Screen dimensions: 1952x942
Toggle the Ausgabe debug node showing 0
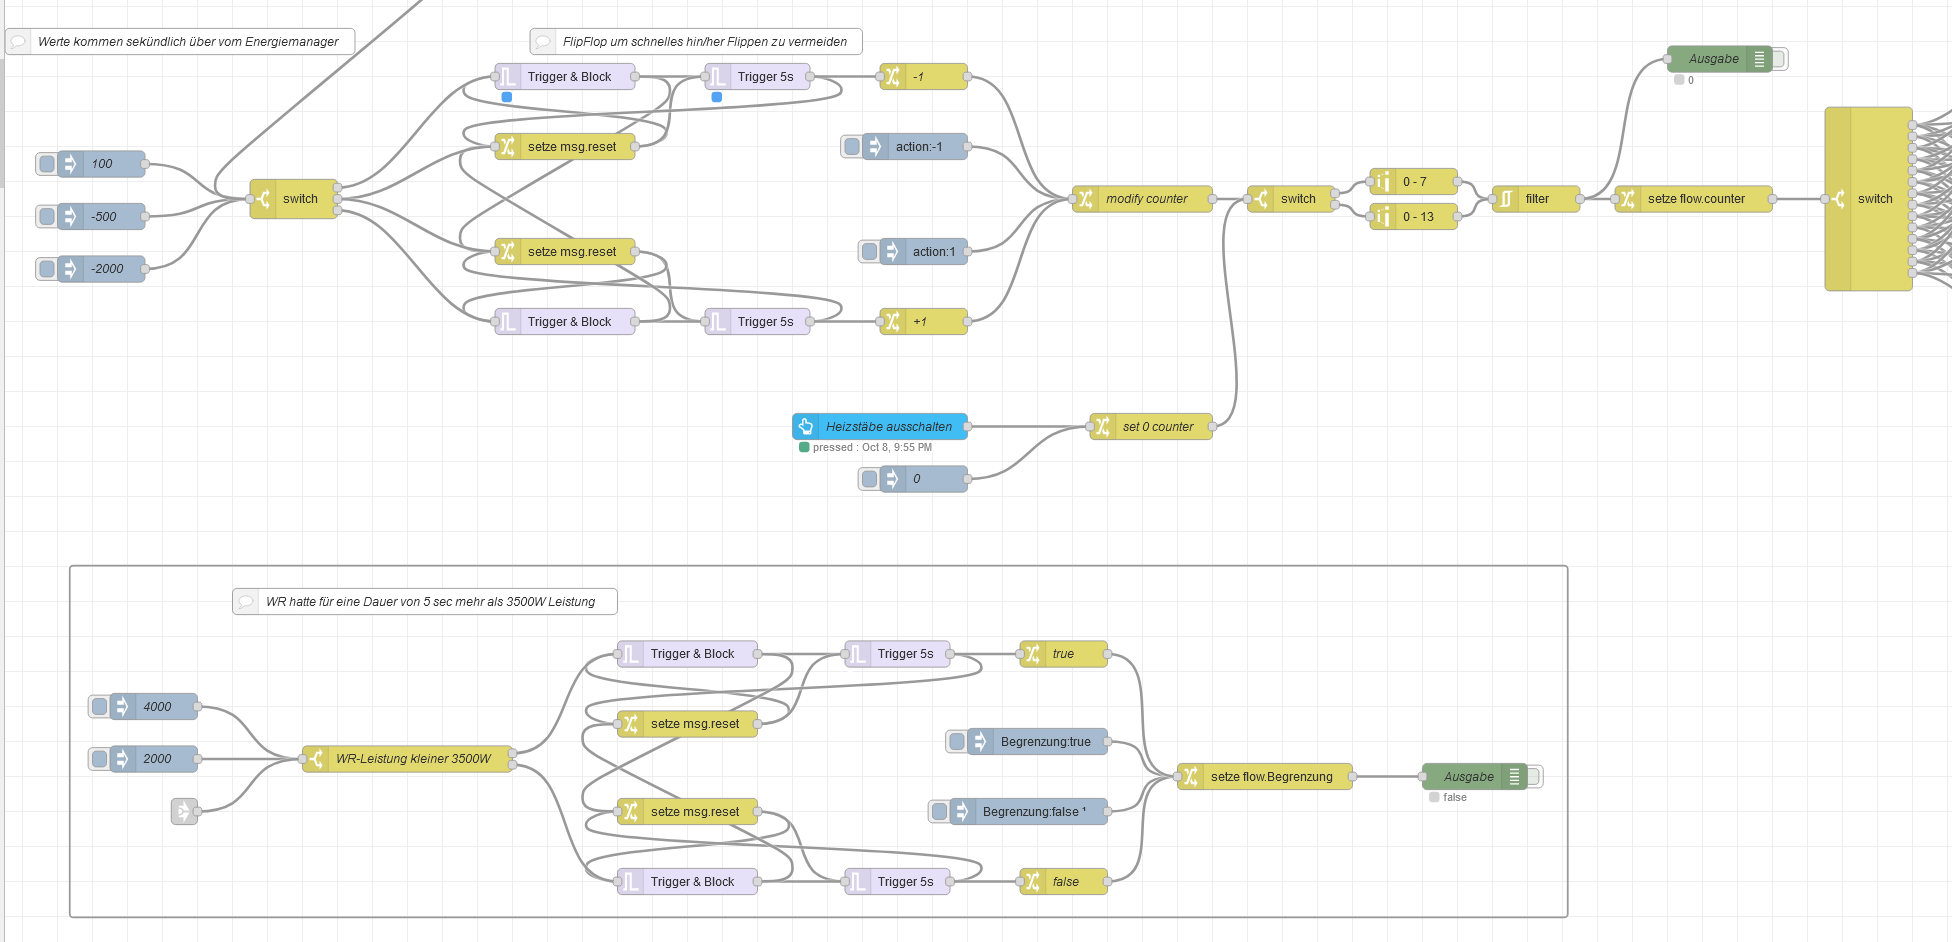point(1780,59)
